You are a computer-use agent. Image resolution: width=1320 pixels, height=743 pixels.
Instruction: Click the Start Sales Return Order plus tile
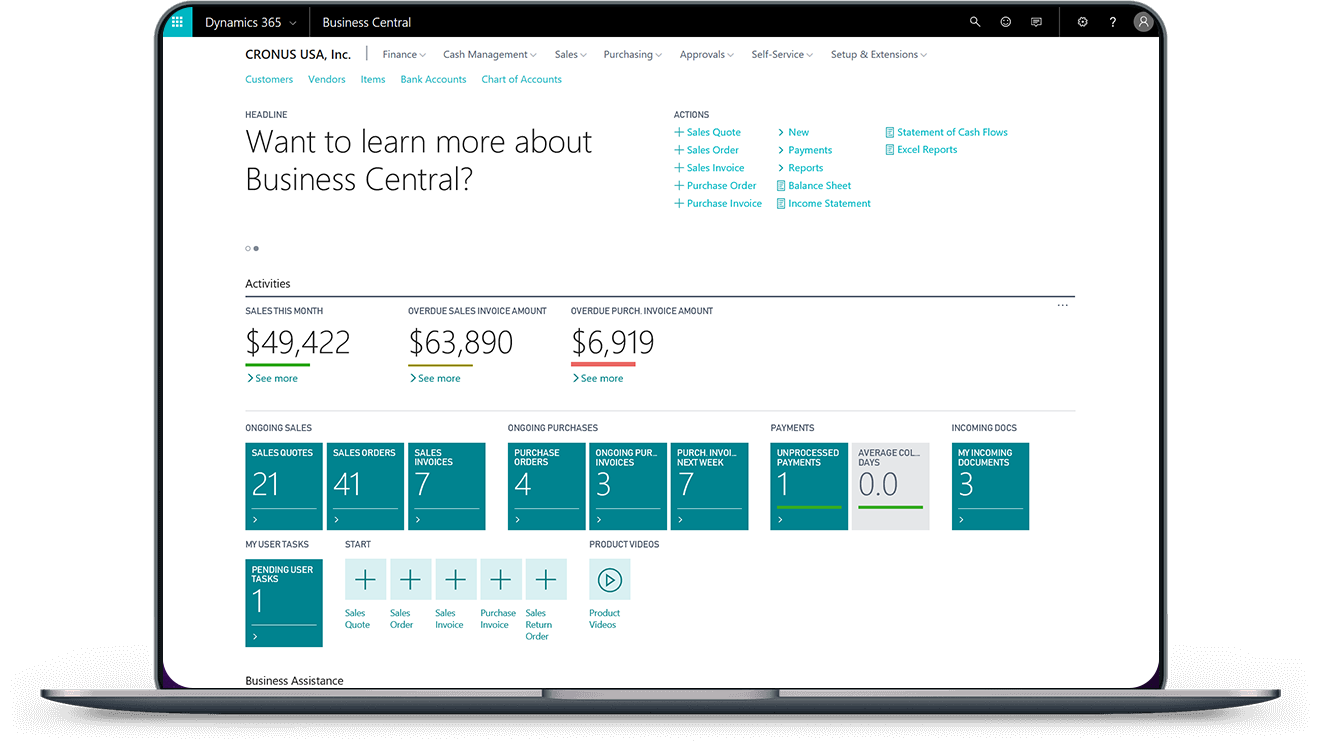pos(546,579)
